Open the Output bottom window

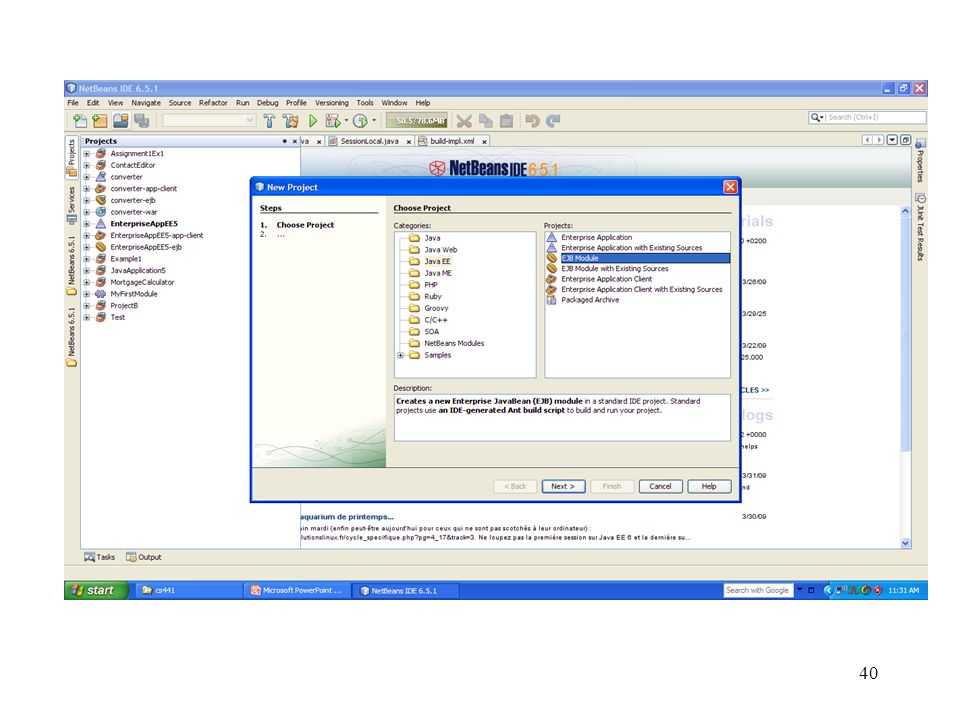click(144, 557)
